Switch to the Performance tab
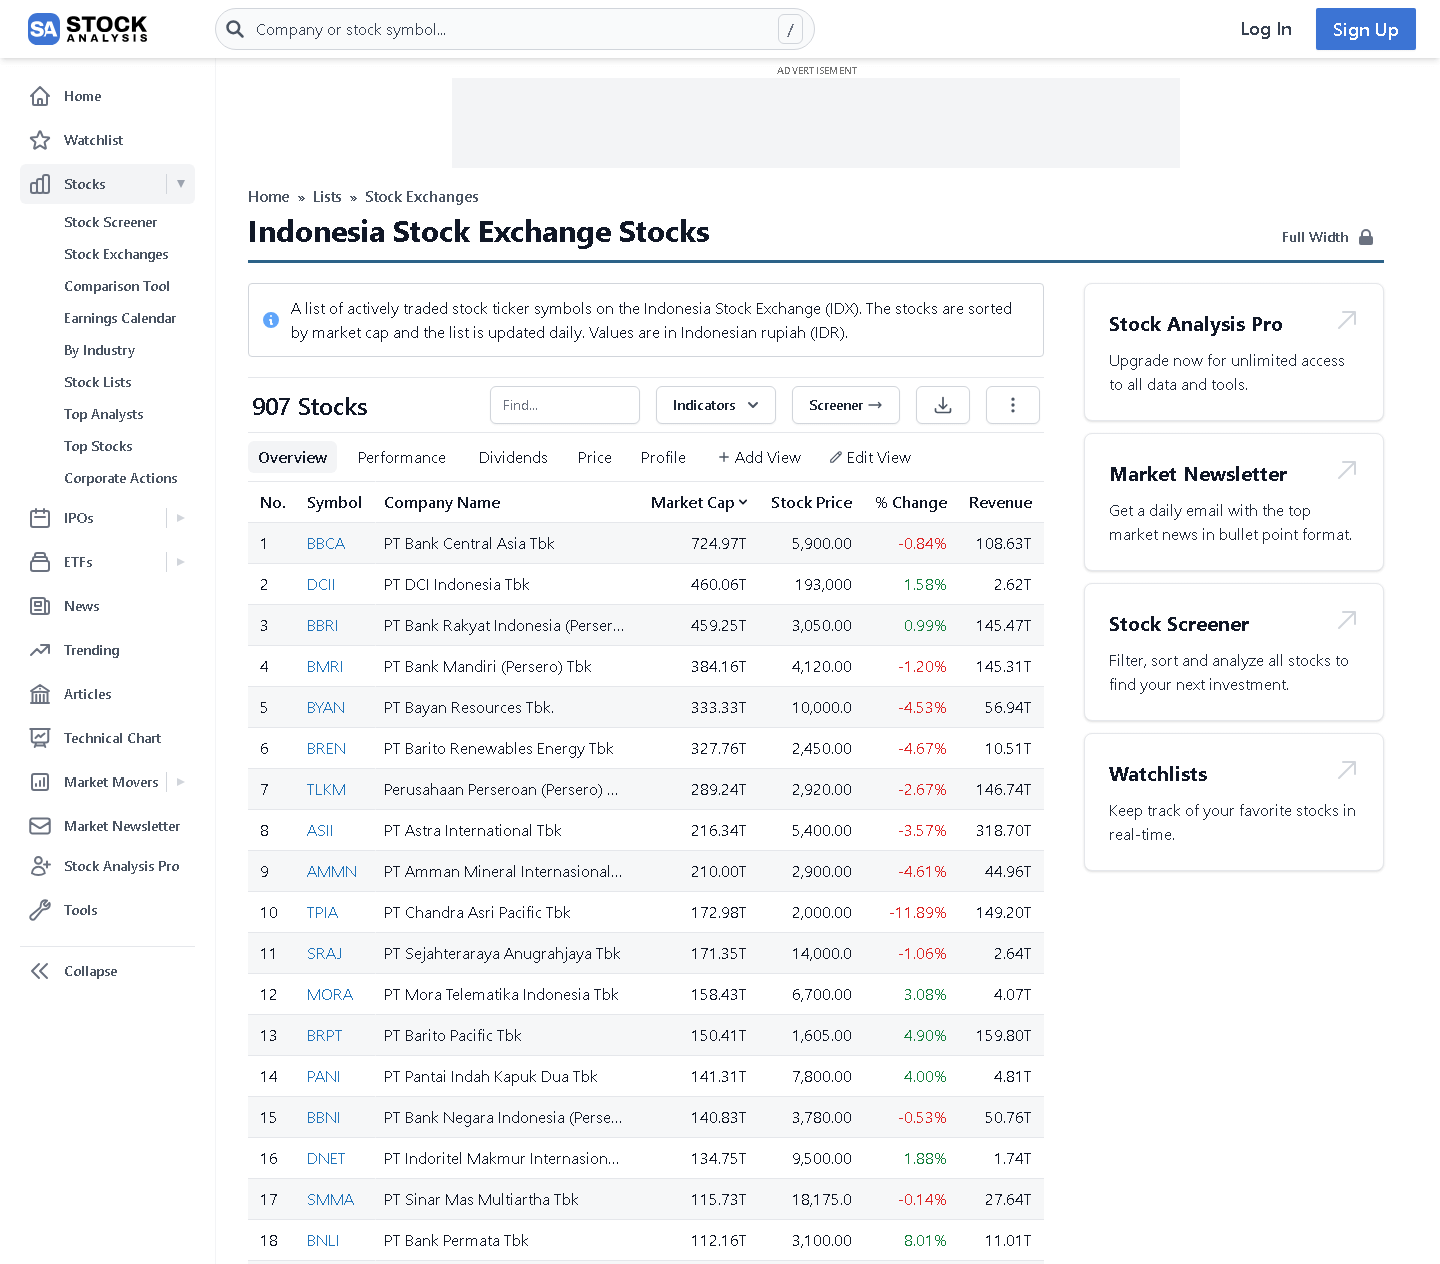This screenshot has height=1264, width=1440. pyautogui.click(x=401, y=457)
